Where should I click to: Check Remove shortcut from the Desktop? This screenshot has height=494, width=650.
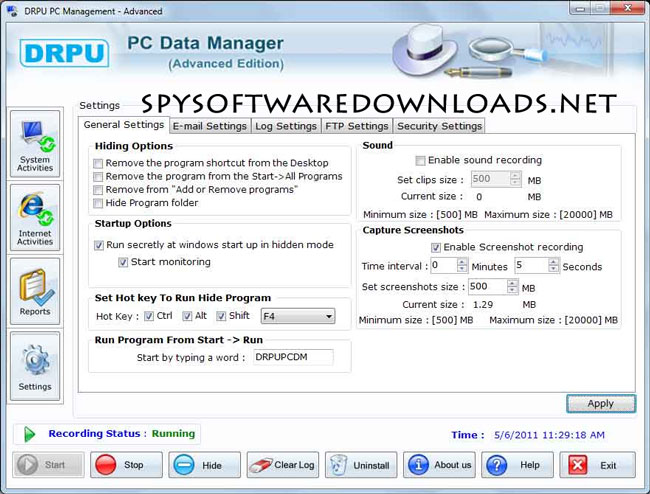click(98, 163)
